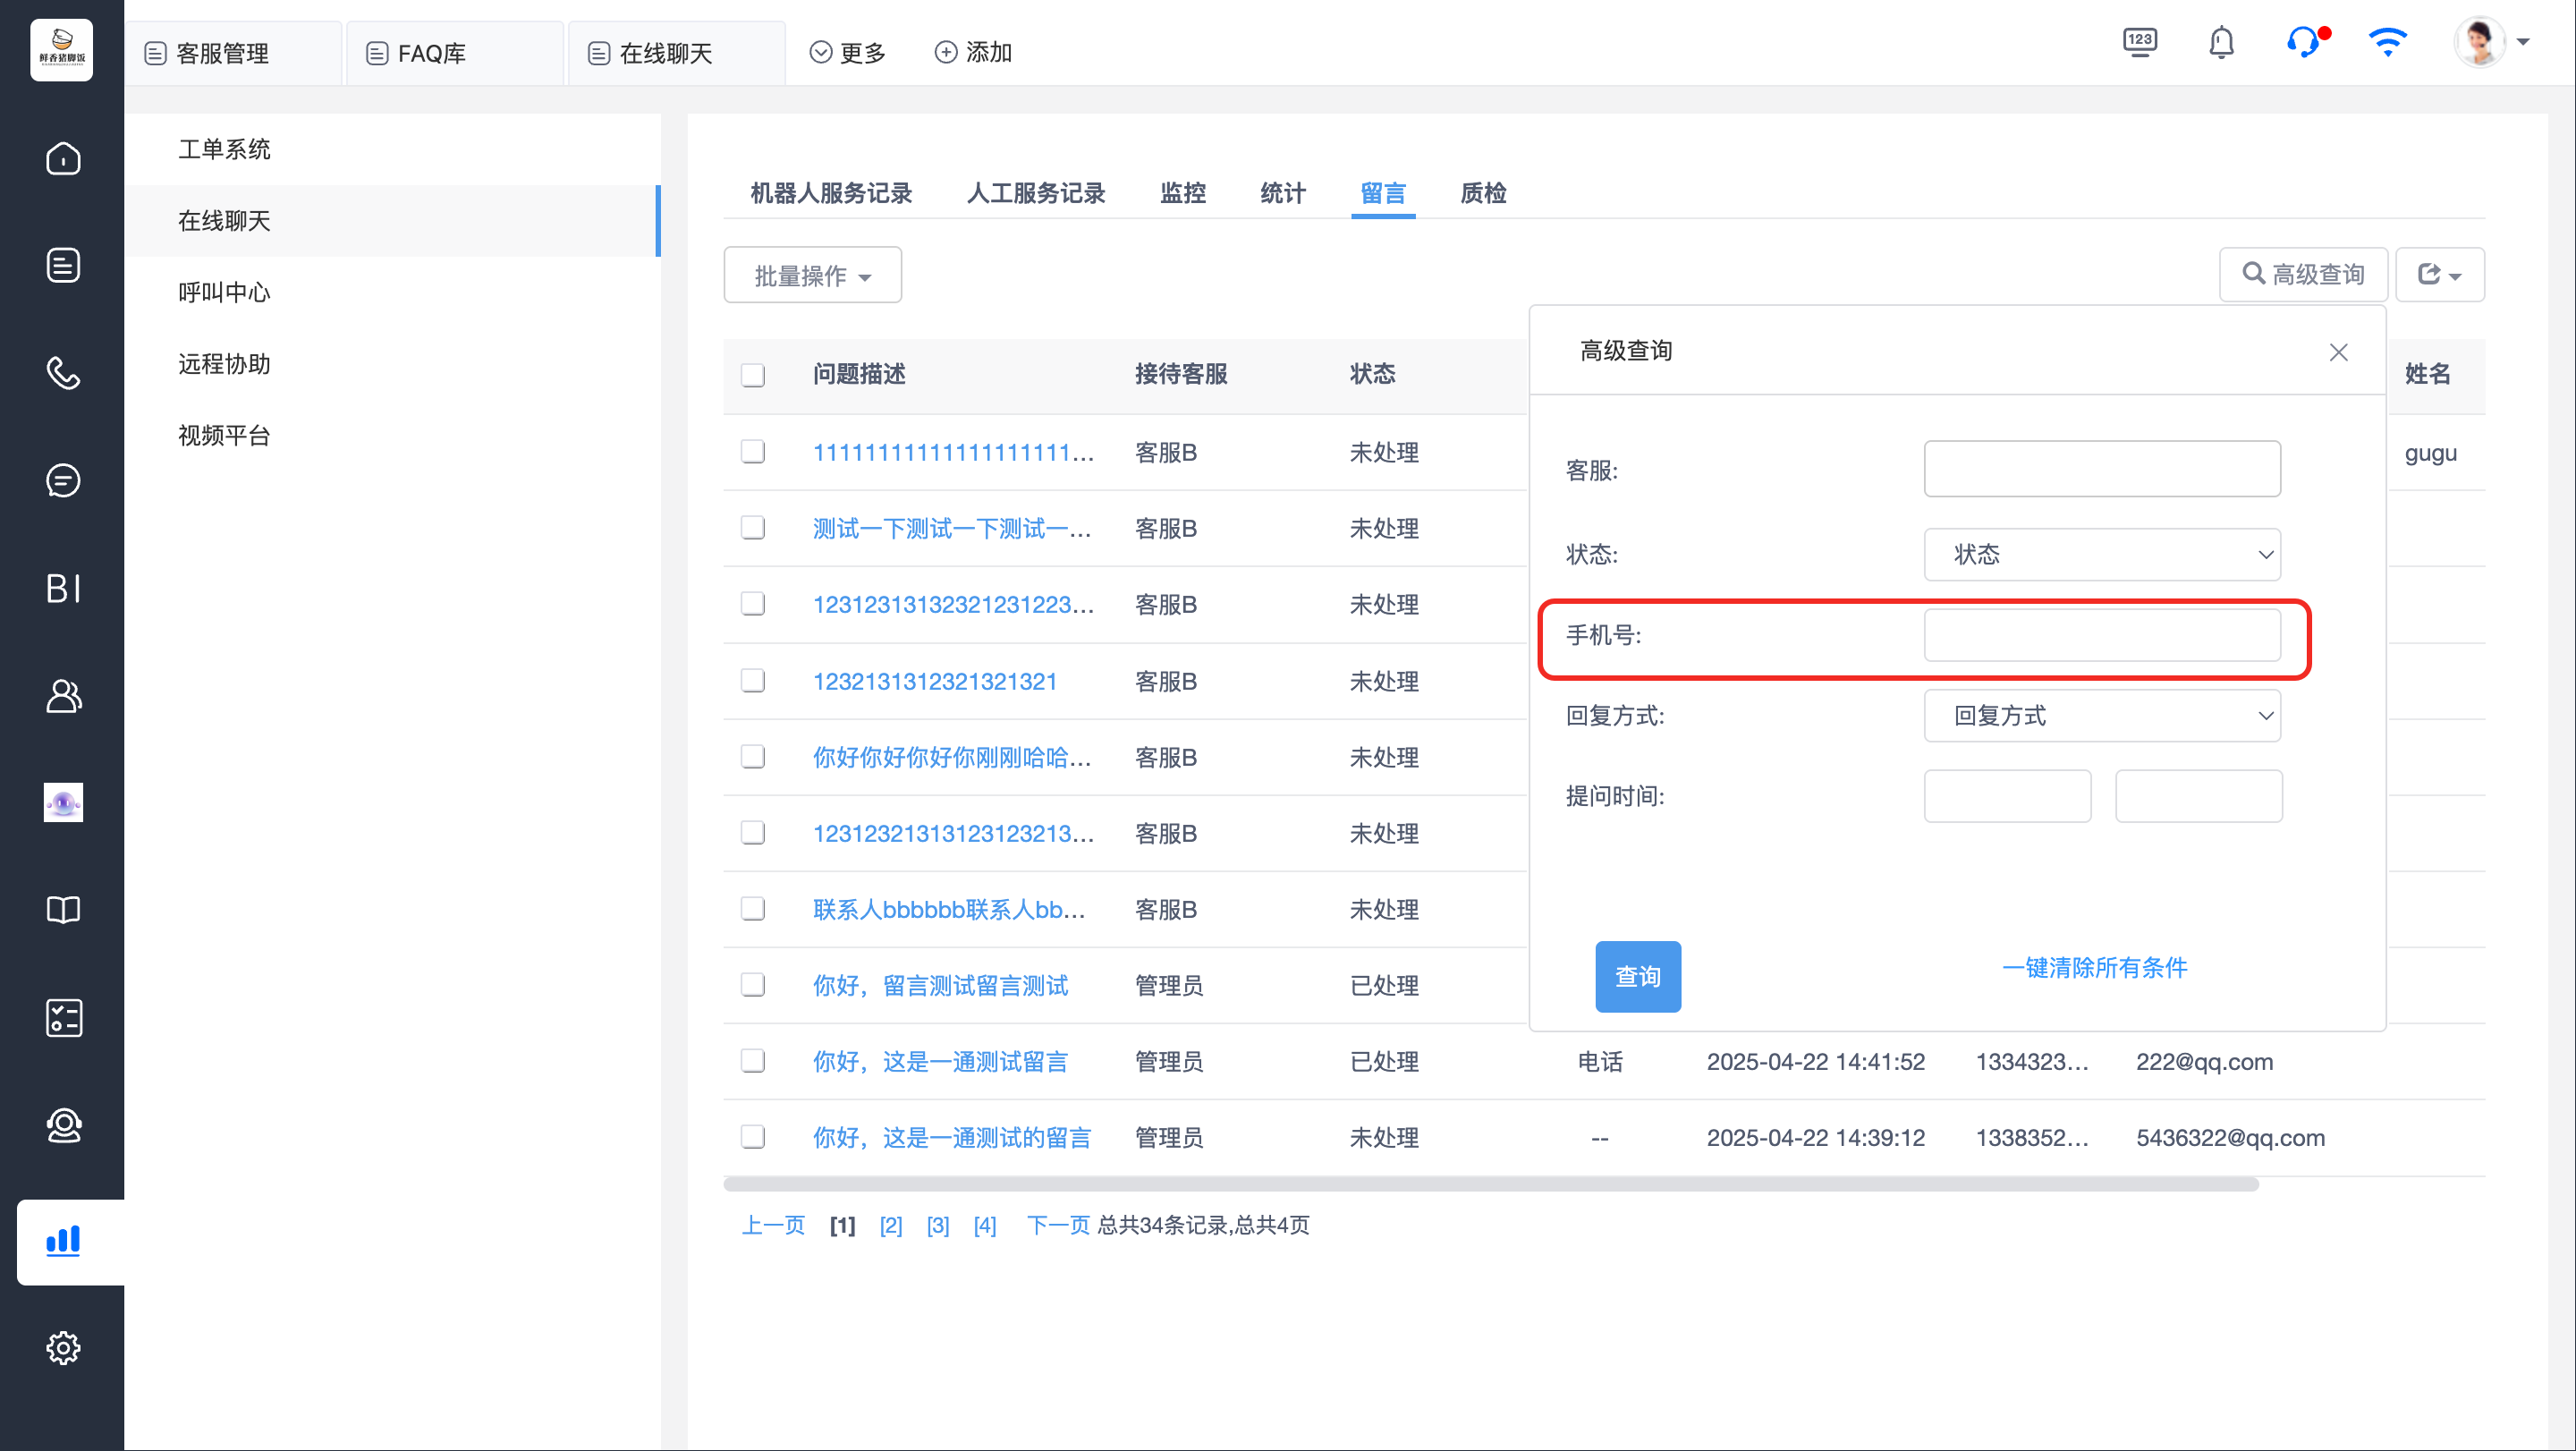Click the notification bell icon
Screen dimensions: 2576x1451
point(2221,43)
